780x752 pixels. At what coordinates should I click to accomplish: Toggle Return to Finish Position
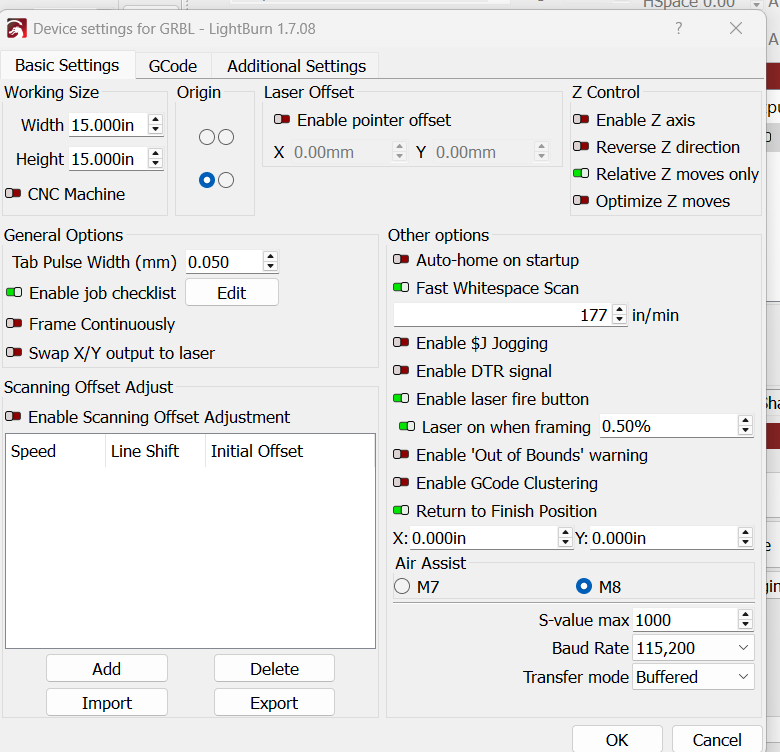401,511
